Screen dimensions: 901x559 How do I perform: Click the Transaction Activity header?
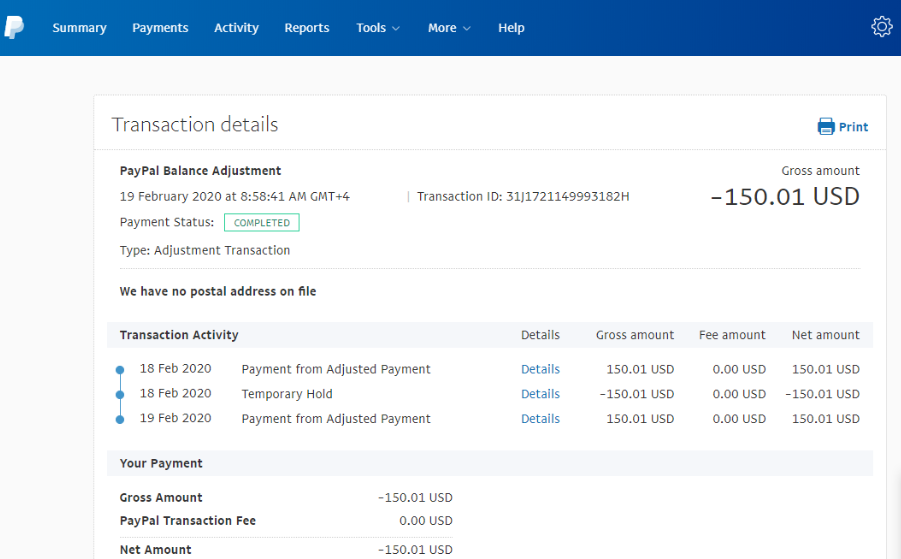(179, 335)
